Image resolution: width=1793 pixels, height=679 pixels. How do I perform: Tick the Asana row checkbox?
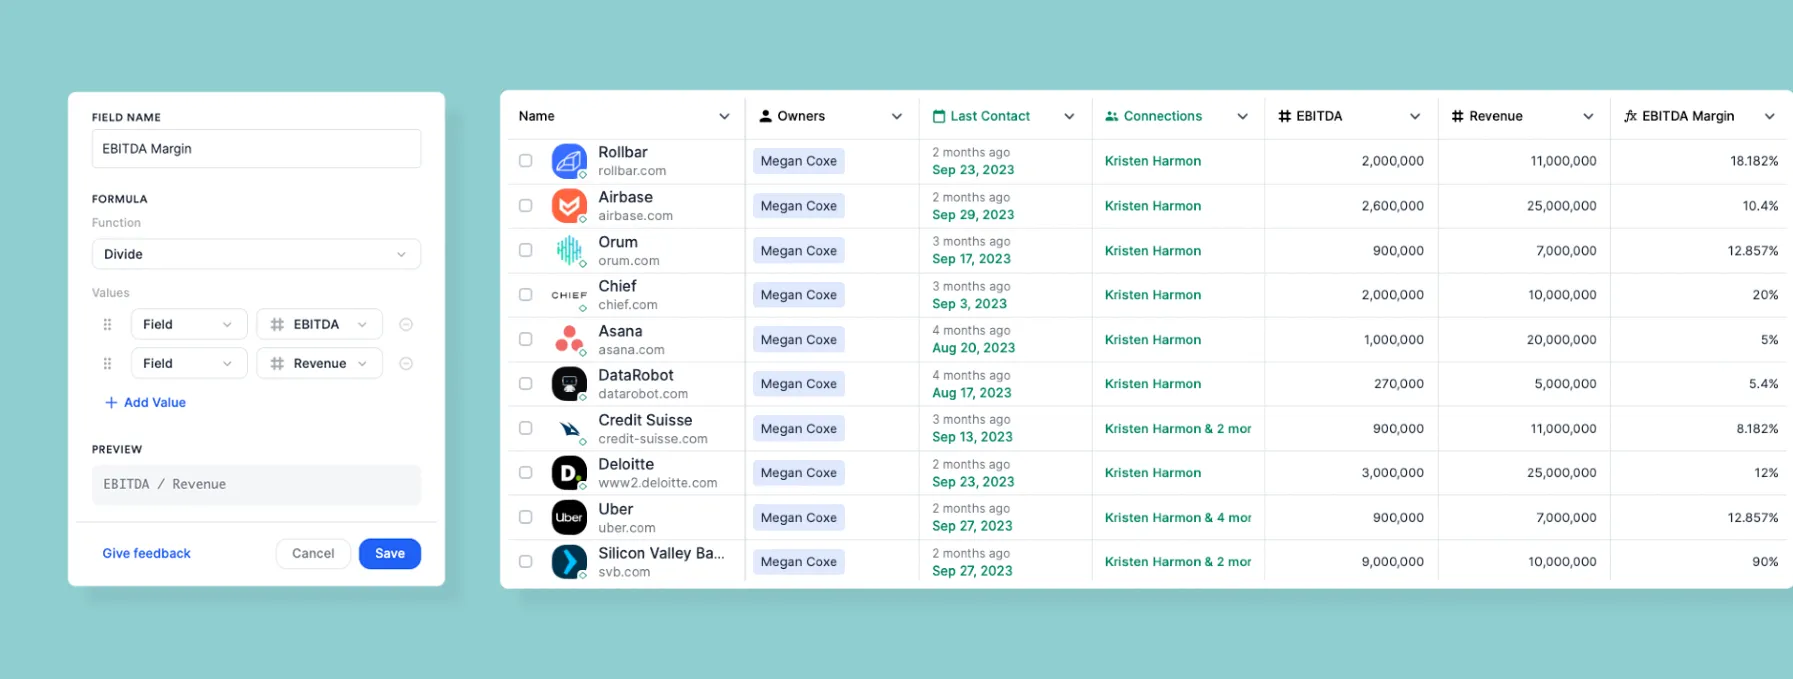click(x=525, y=339)
